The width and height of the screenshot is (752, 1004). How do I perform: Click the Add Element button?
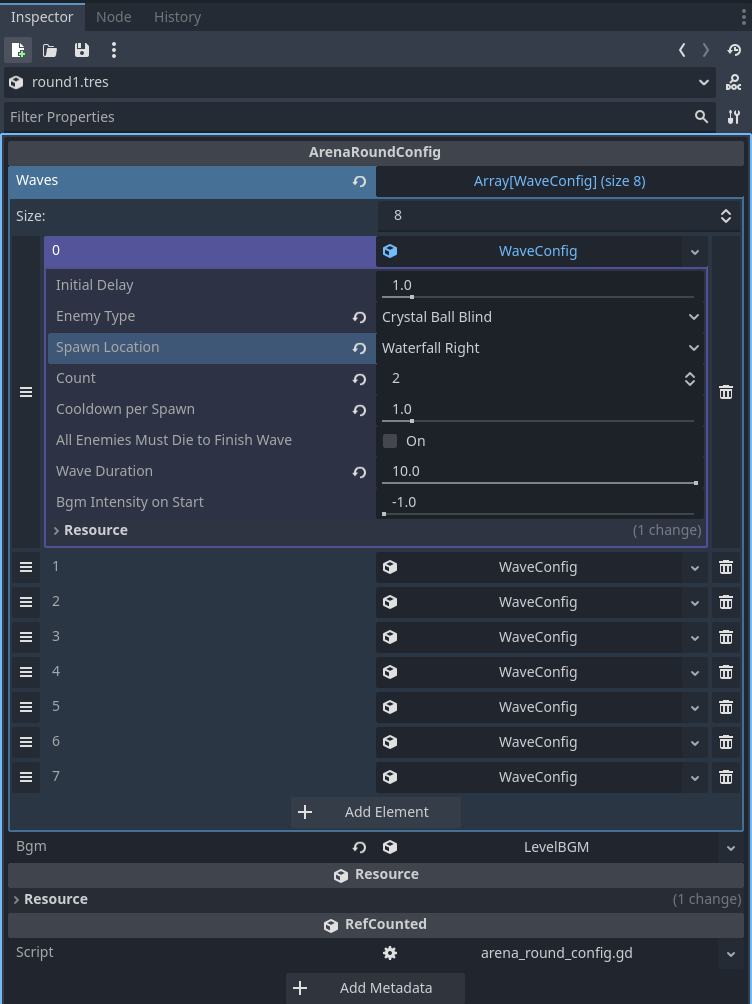(x=376, y=812)
